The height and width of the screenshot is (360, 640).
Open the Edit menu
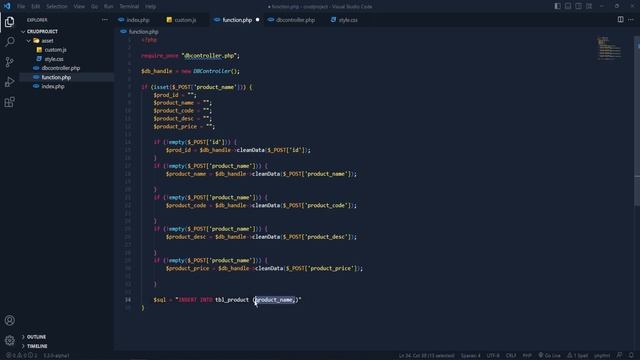point(36,7)
